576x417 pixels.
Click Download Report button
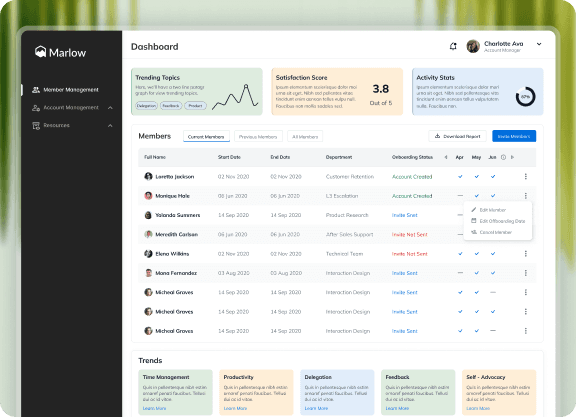tap(457, 136)
